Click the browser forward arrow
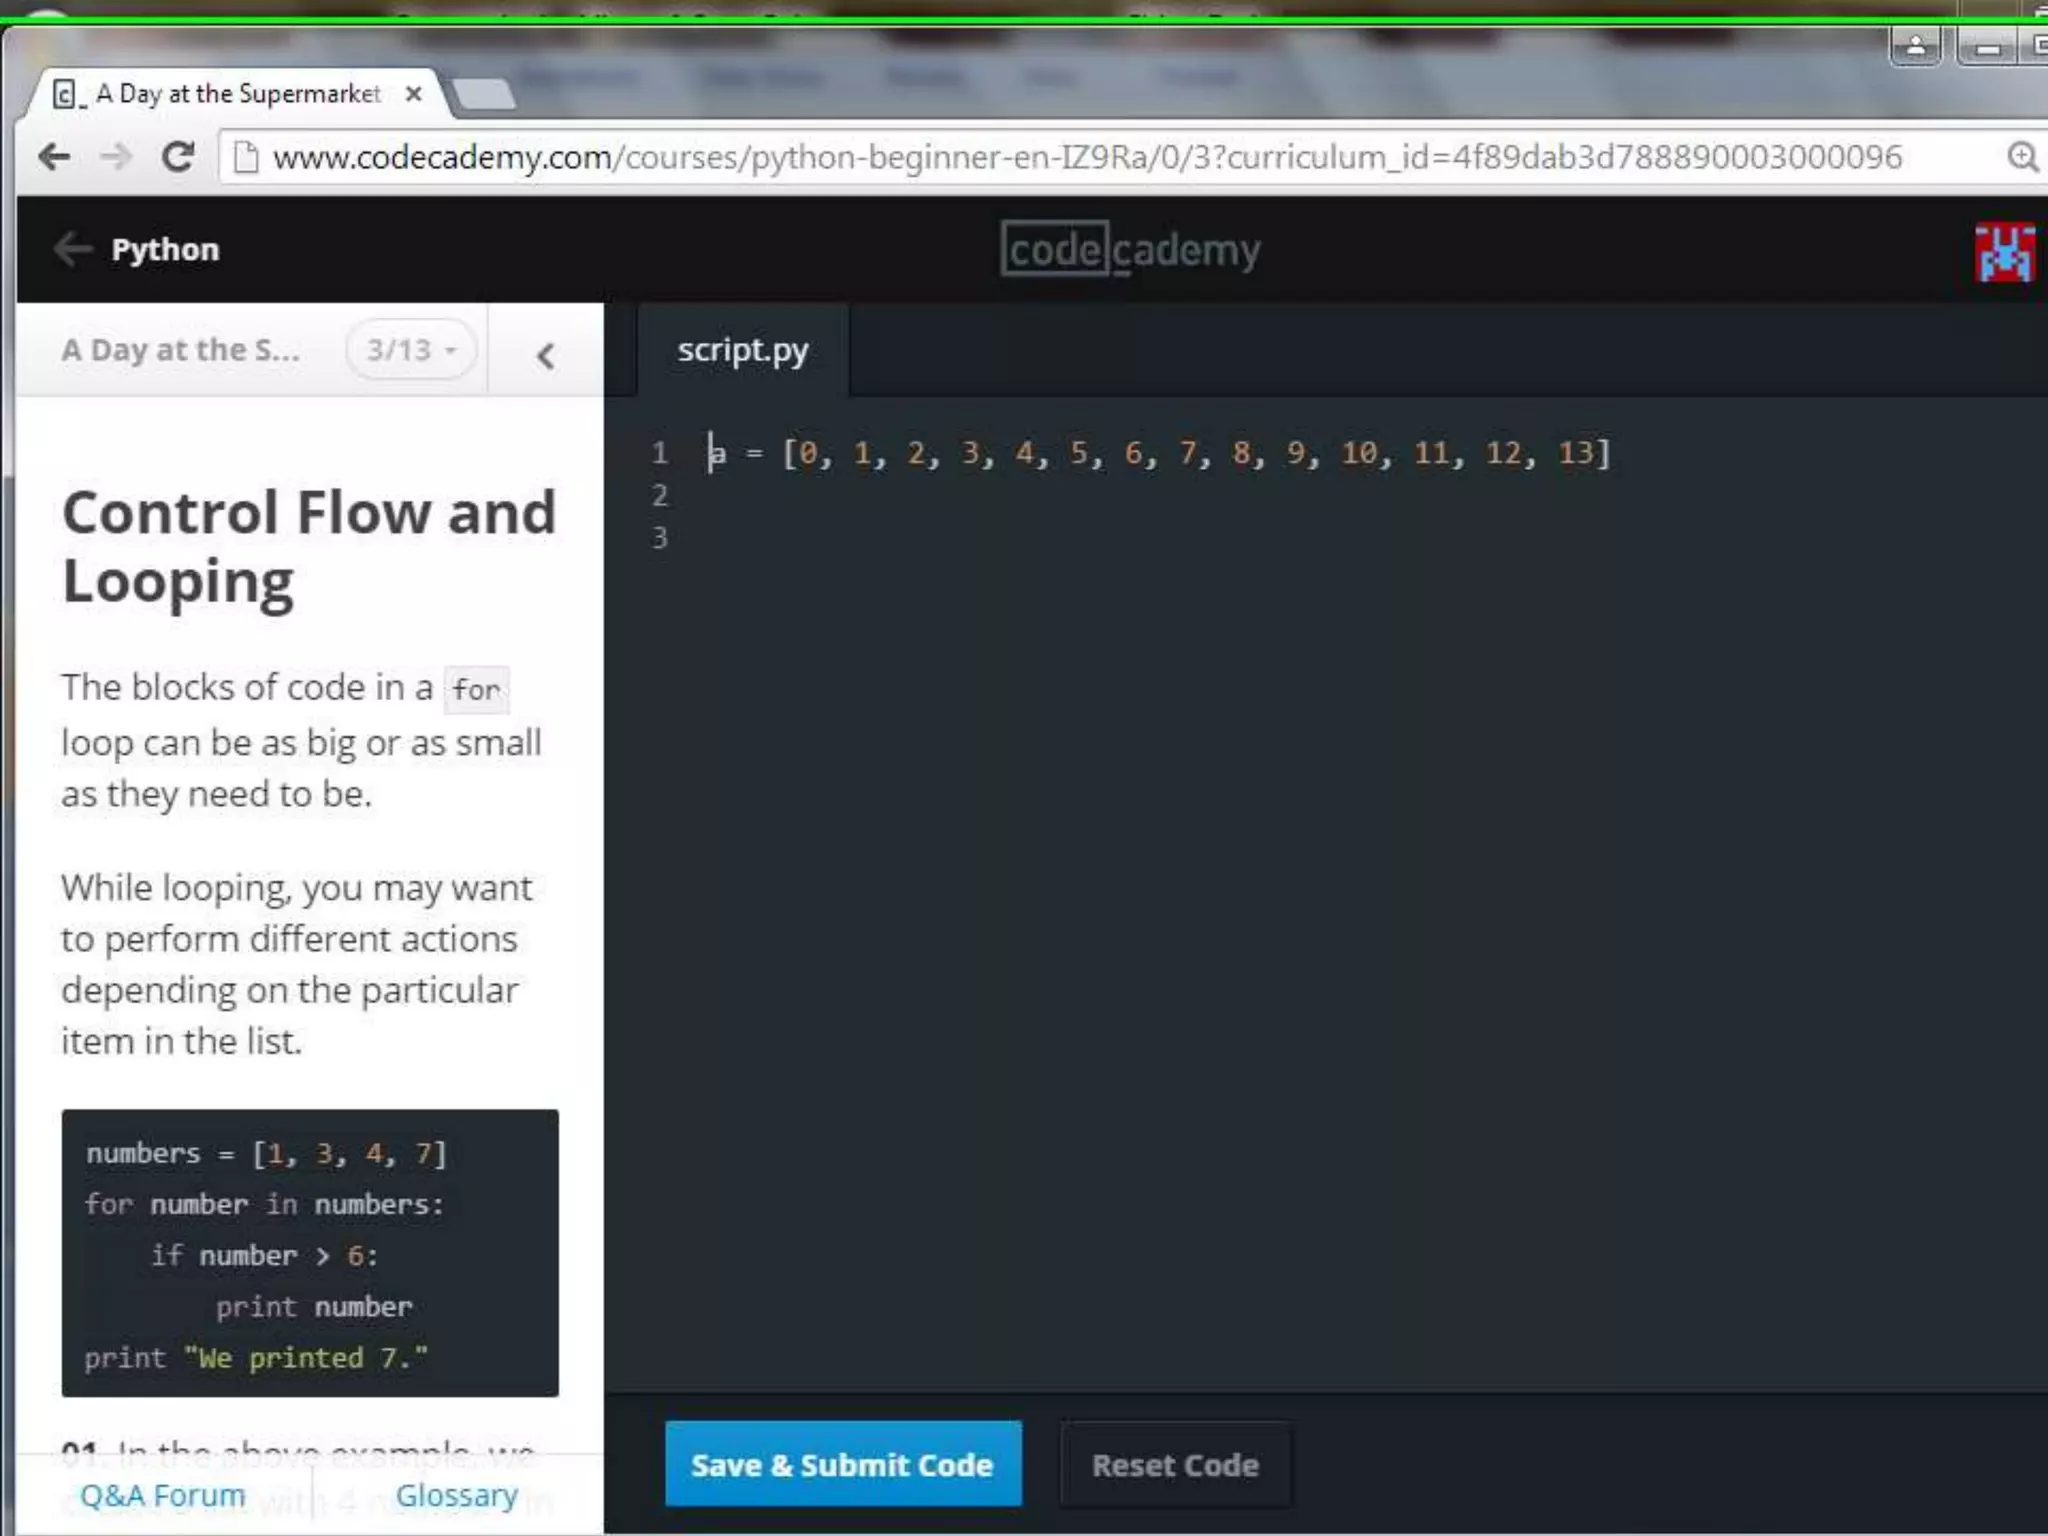This screenshot has height=1536, width=2048. coord(117,157)
